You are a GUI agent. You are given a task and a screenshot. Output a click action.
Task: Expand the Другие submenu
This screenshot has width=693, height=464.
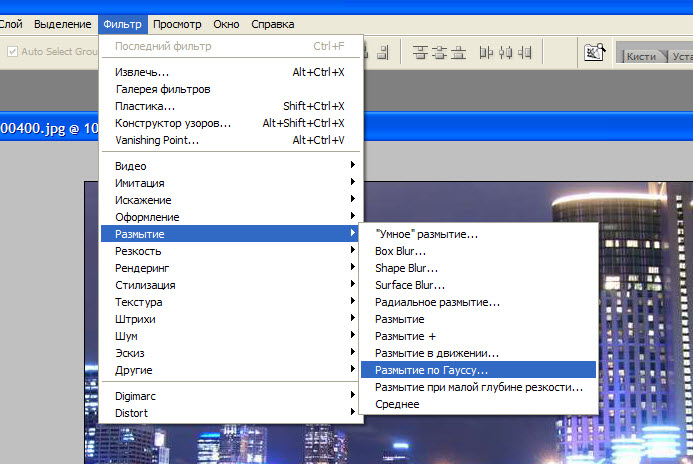click(x=230, y=370)
